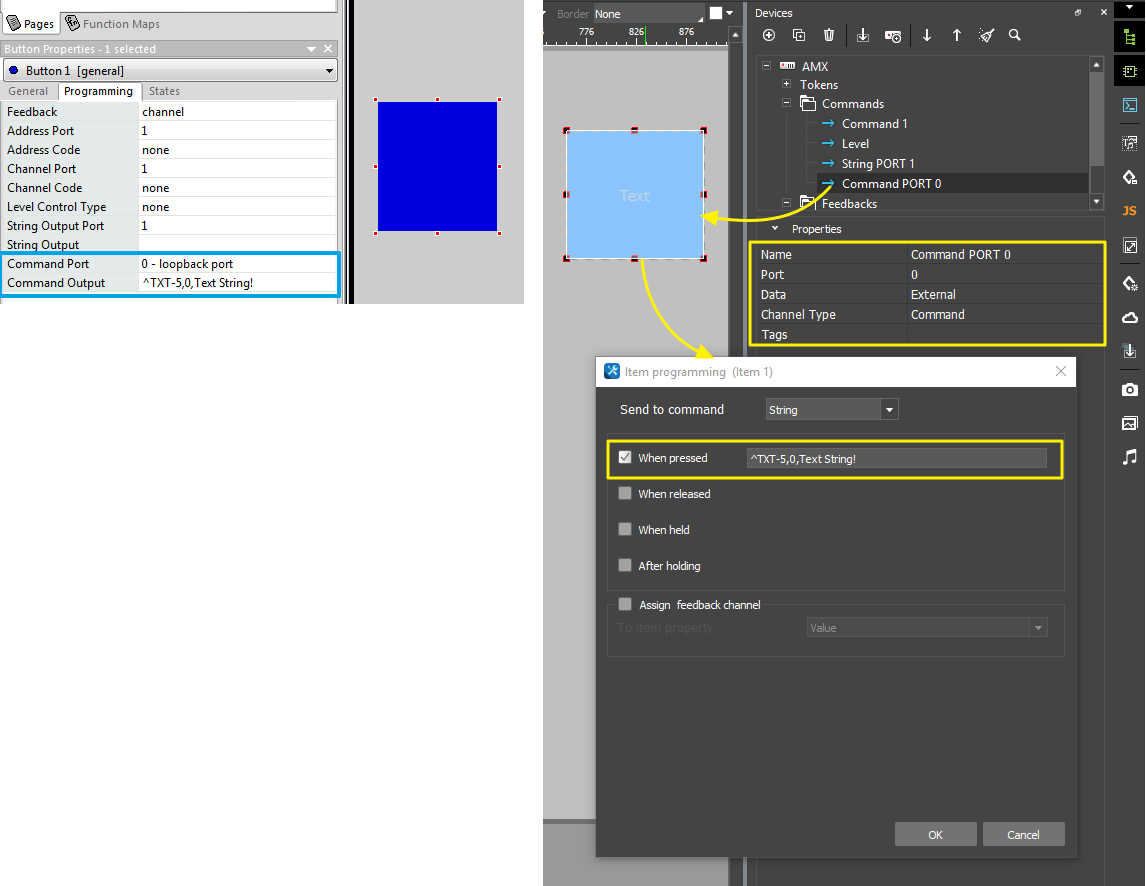
Task: Open the JS script panel icon
Action: pyautogui.click(x=1129, y=211)
